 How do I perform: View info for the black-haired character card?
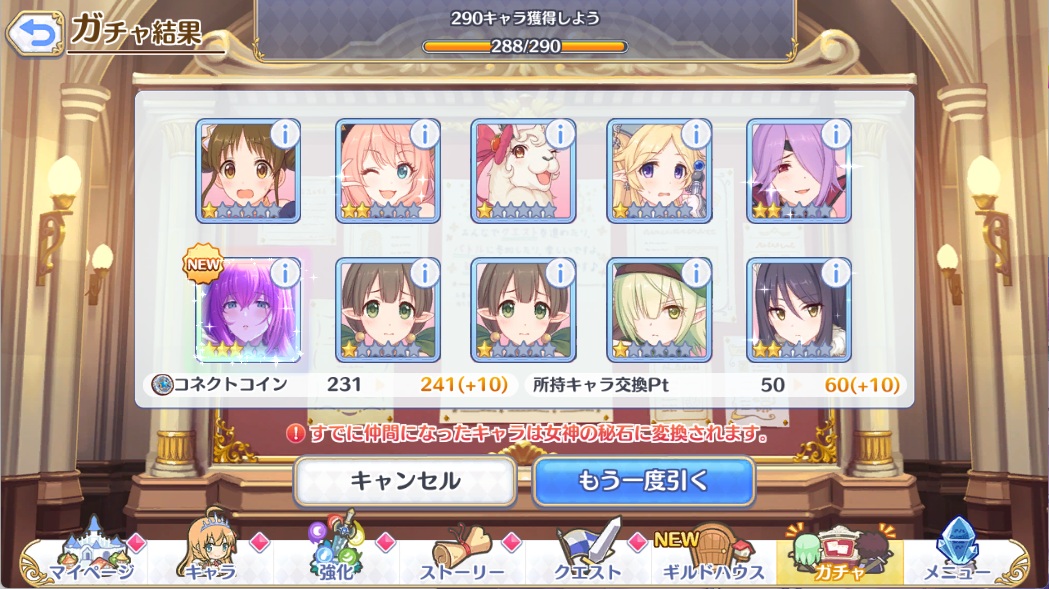[x=836, y=273]
